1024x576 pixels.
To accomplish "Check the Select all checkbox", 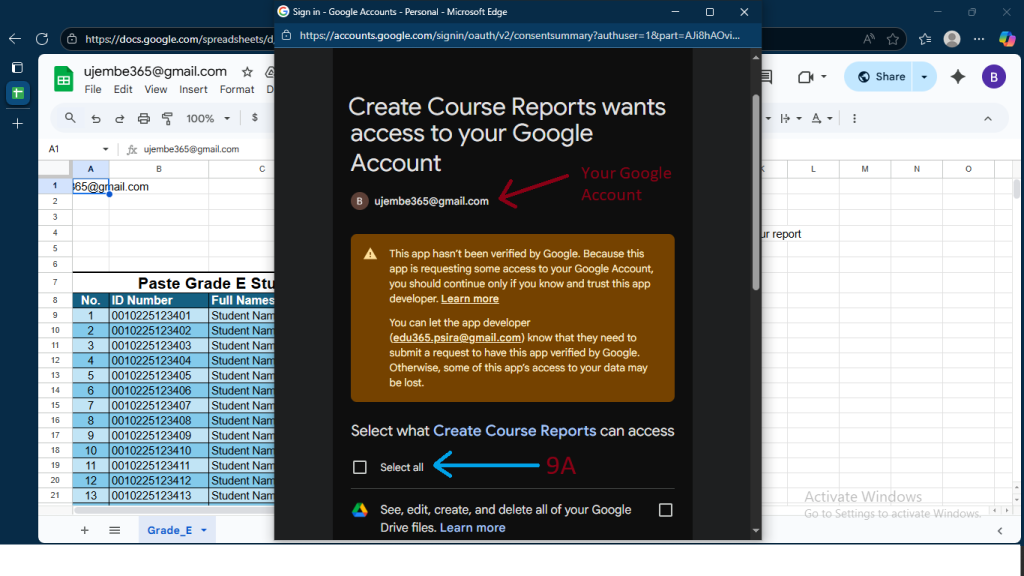I will [x=360, y=467].
